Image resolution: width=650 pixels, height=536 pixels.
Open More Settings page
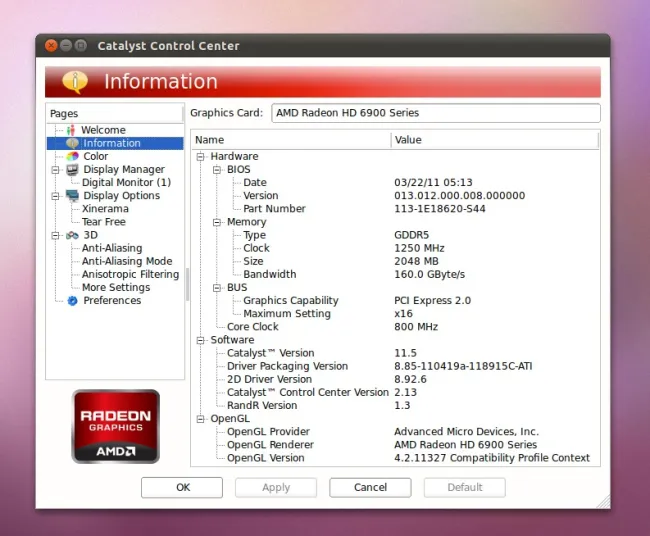point(116,287)
